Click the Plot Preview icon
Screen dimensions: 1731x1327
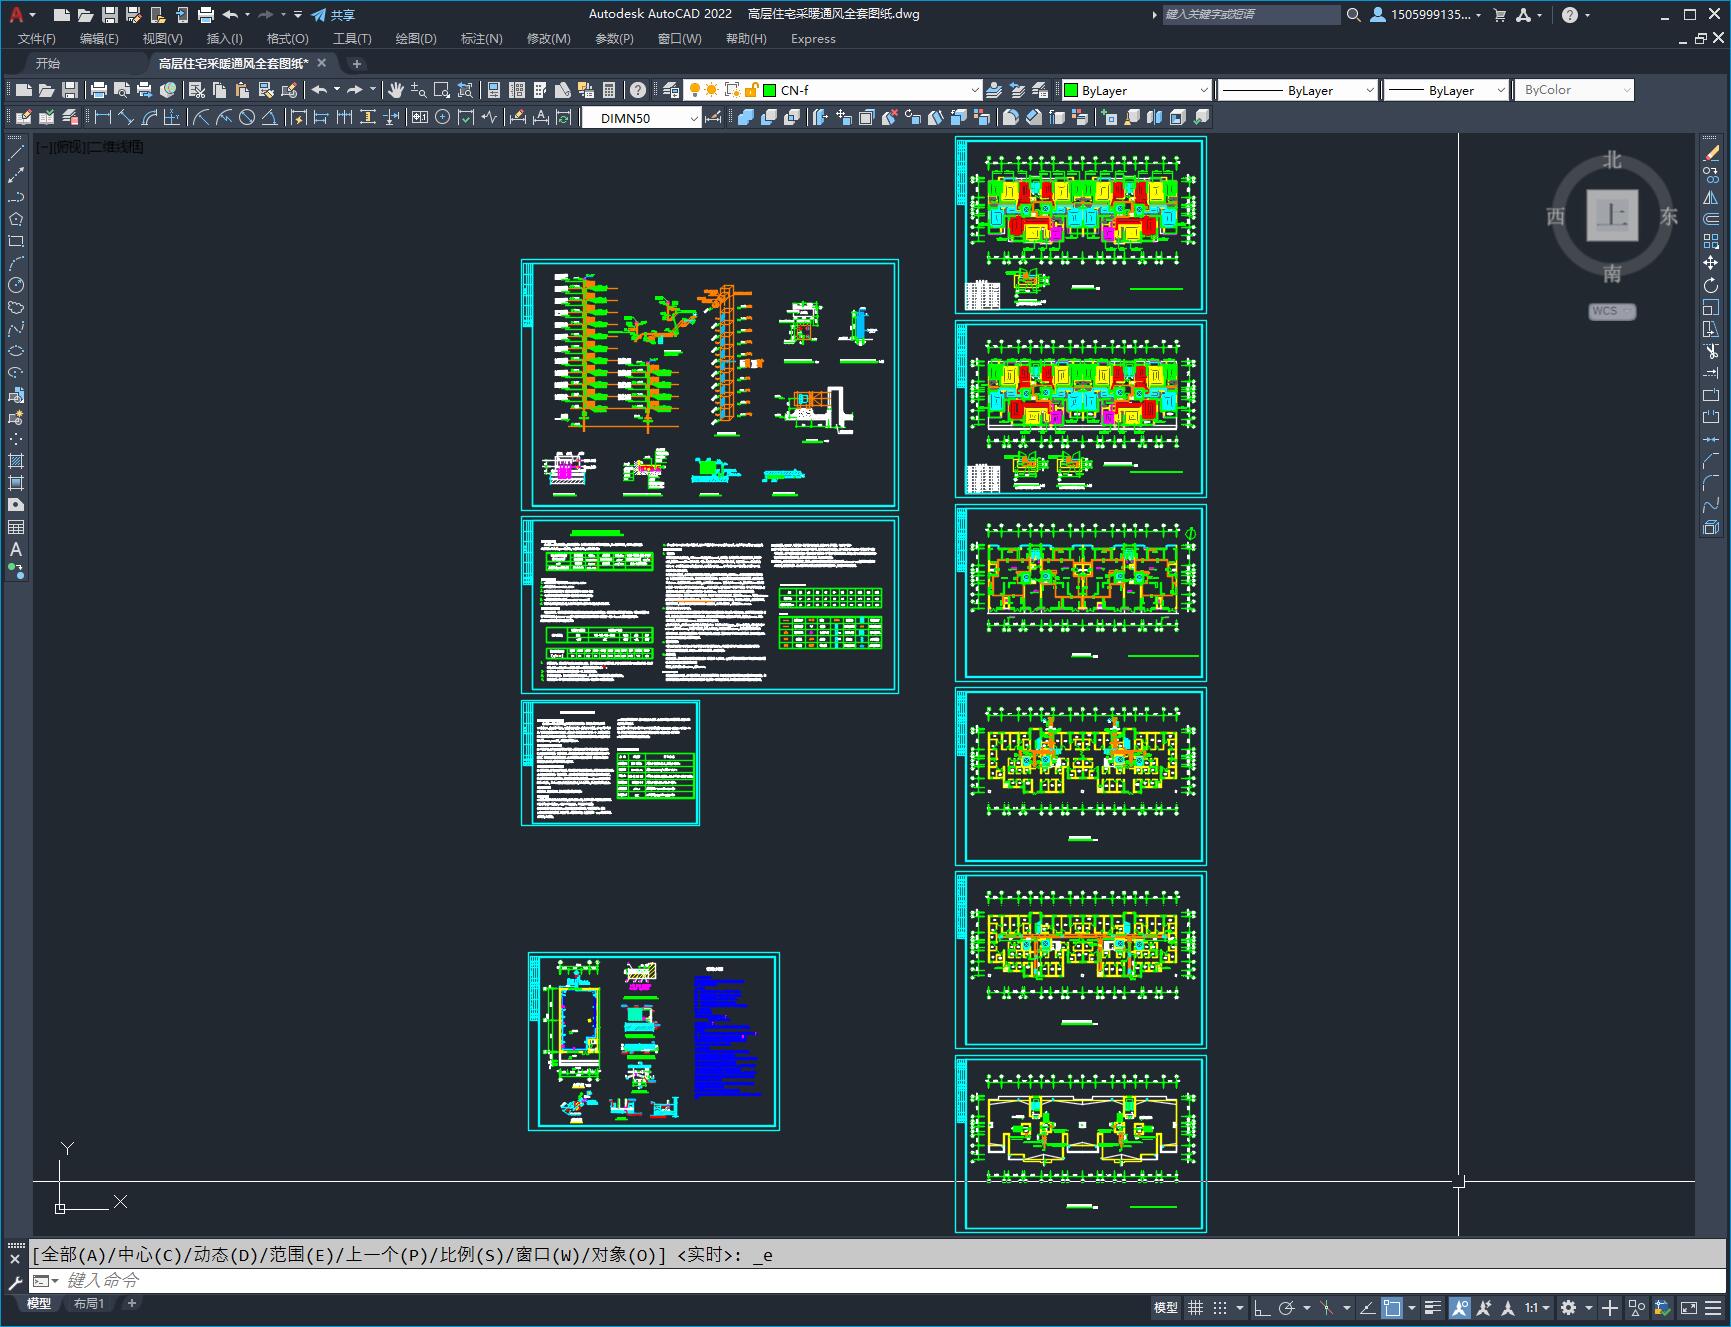click(x=121, y=90)
